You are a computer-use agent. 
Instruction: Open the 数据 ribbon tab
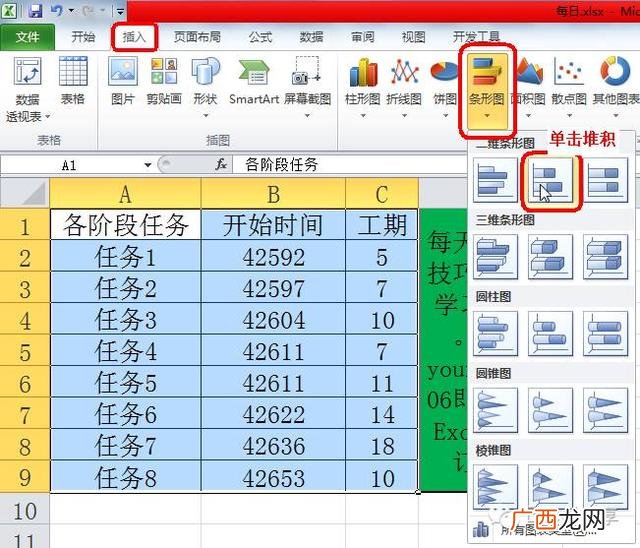[x=311, y=37]
